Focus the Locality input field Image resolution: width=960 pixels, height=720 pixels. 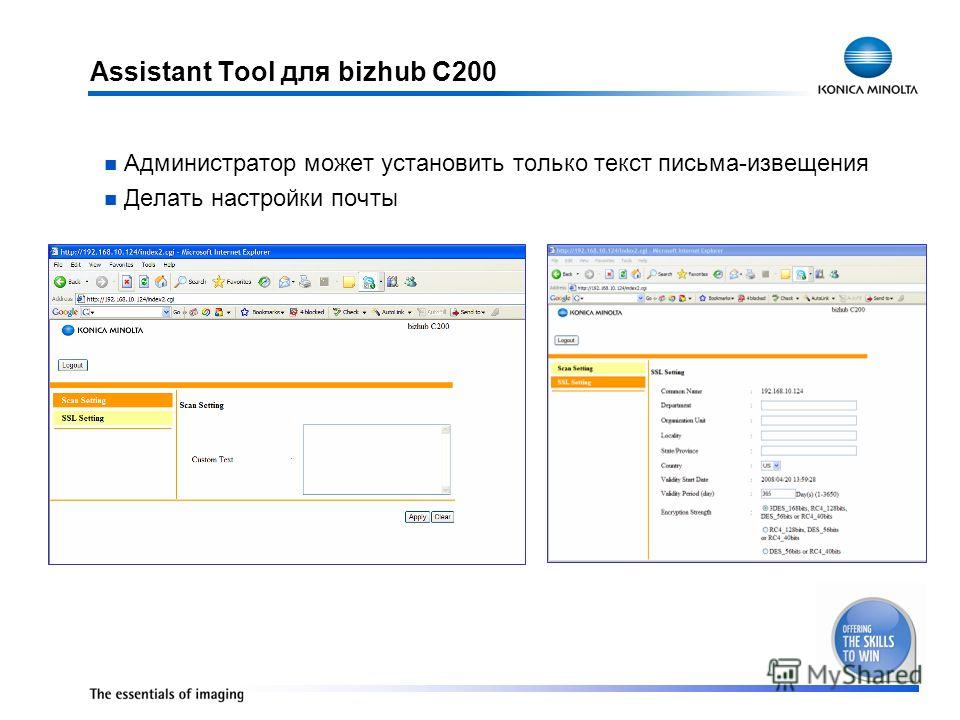[x=809, y=436]
